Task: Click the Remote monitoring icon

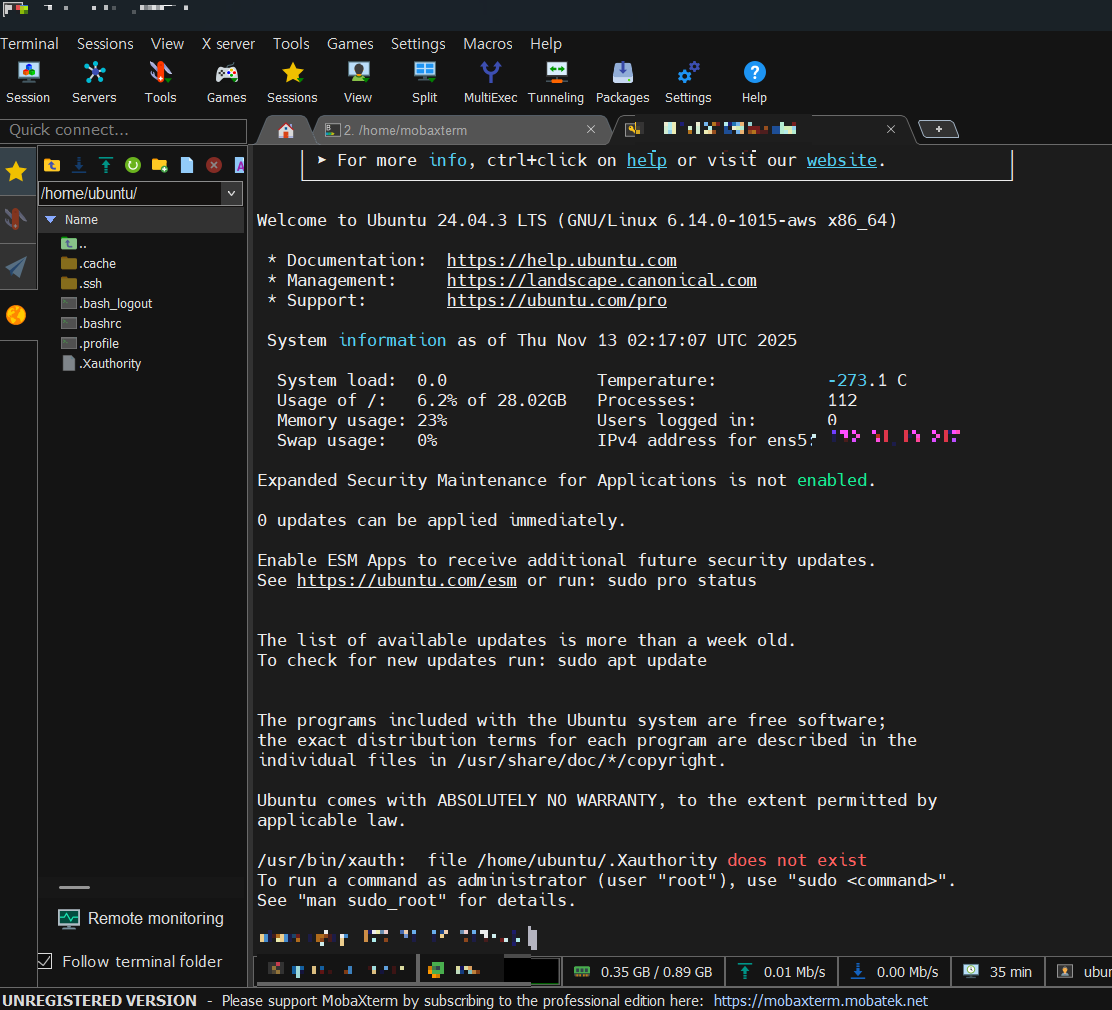Action: (x=69, y=919)
